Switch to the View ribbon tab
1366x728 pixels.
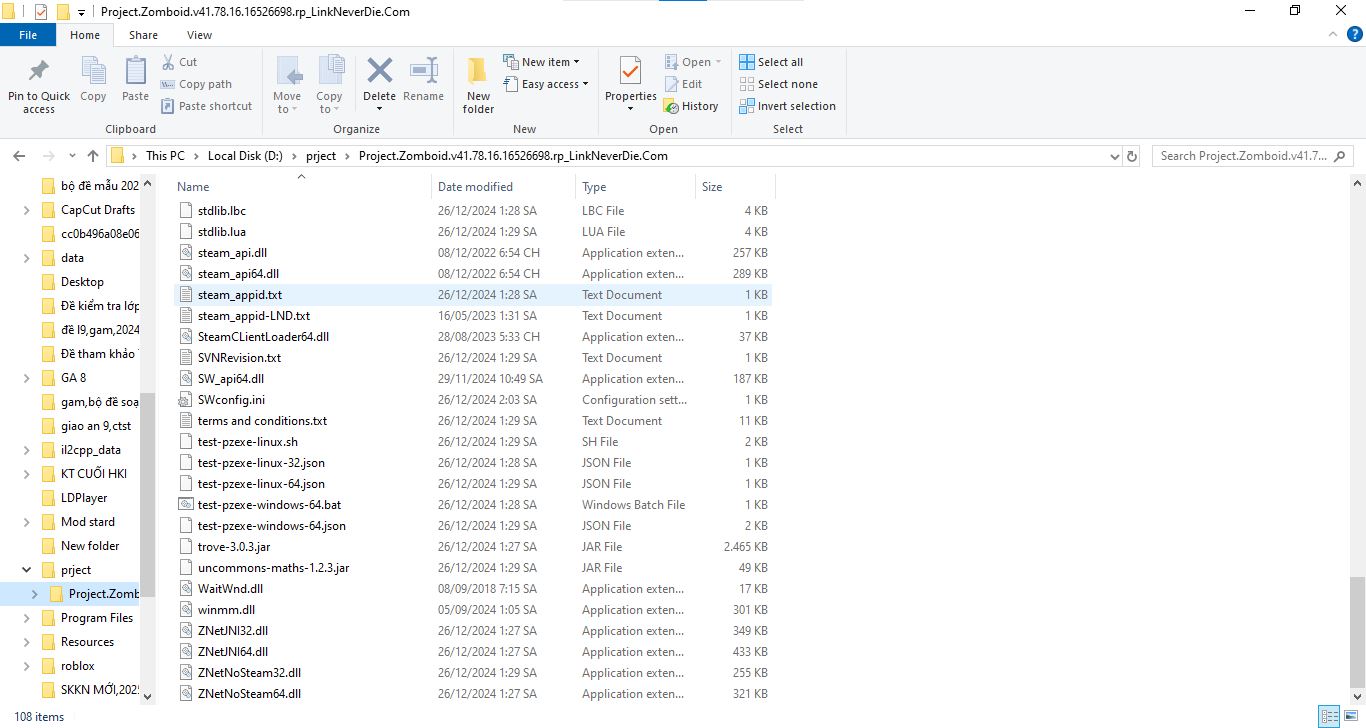click(x=198, y=34)
